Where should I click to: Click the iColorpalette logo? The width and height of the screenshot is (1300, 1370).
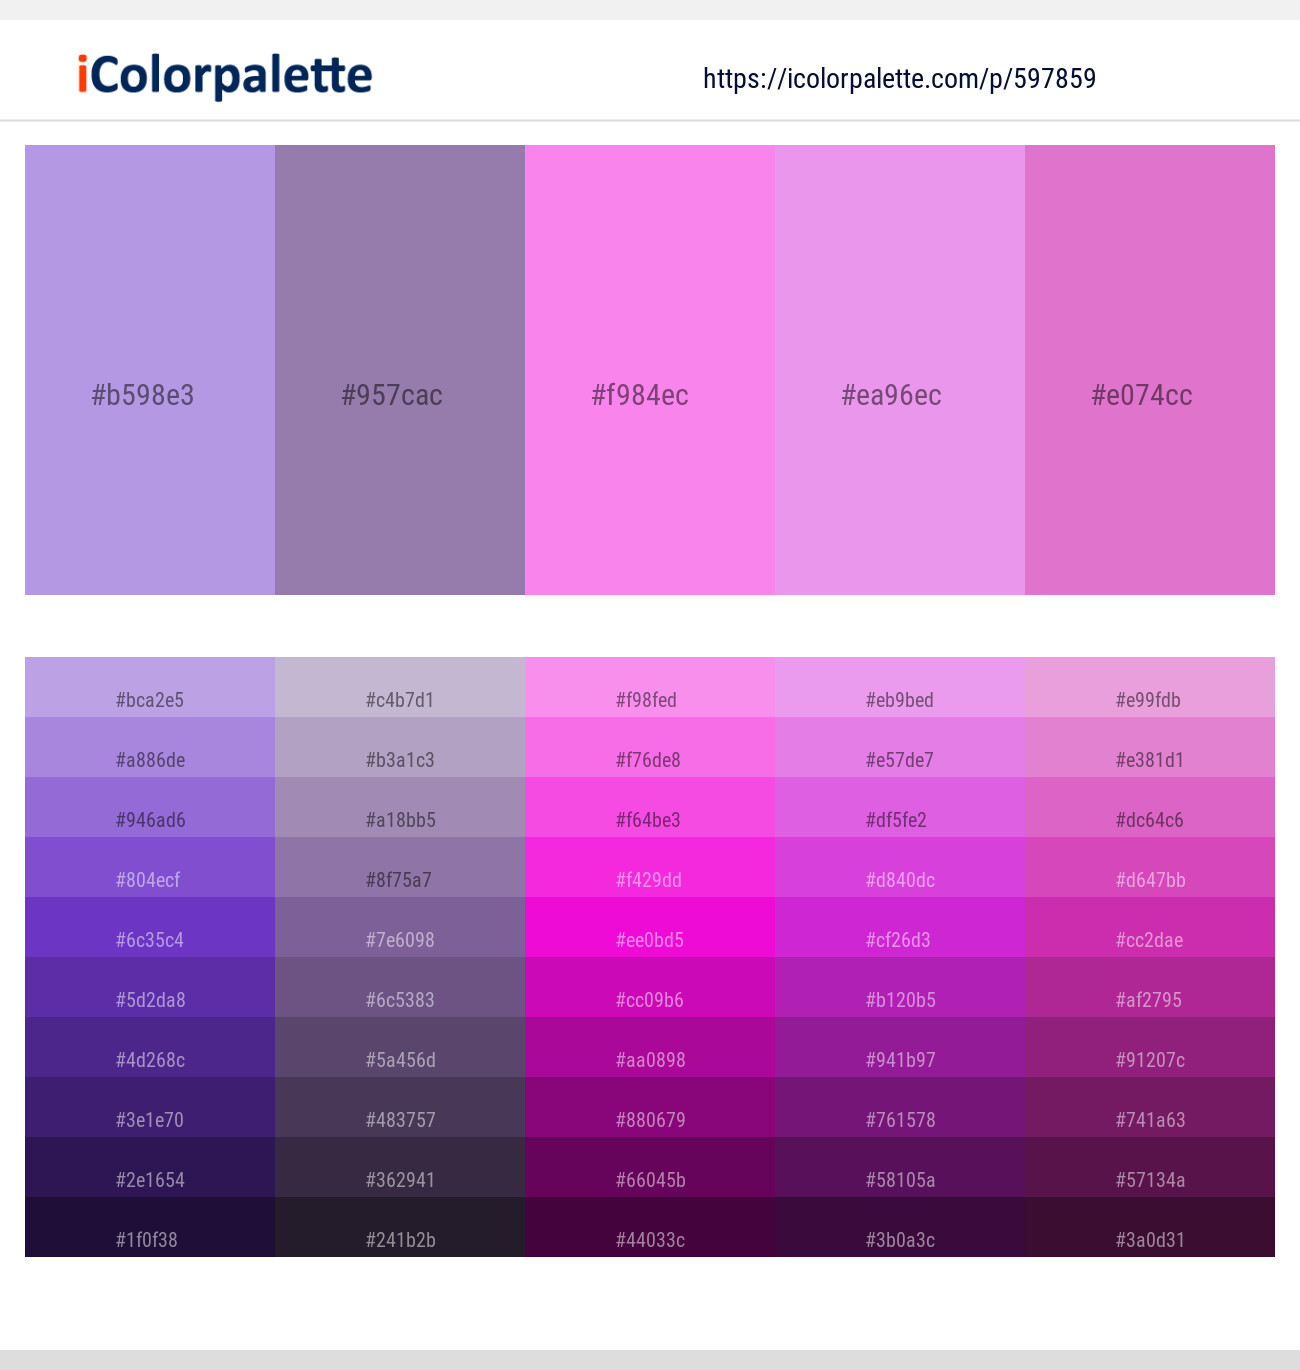point(225,76)
